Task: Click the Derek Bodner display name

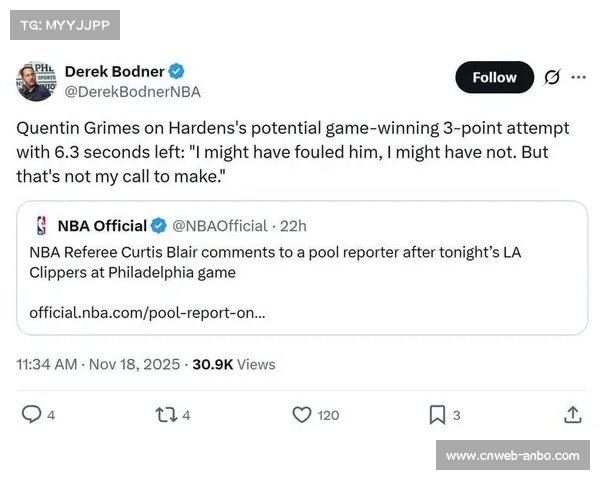Action: pos(115,71)
